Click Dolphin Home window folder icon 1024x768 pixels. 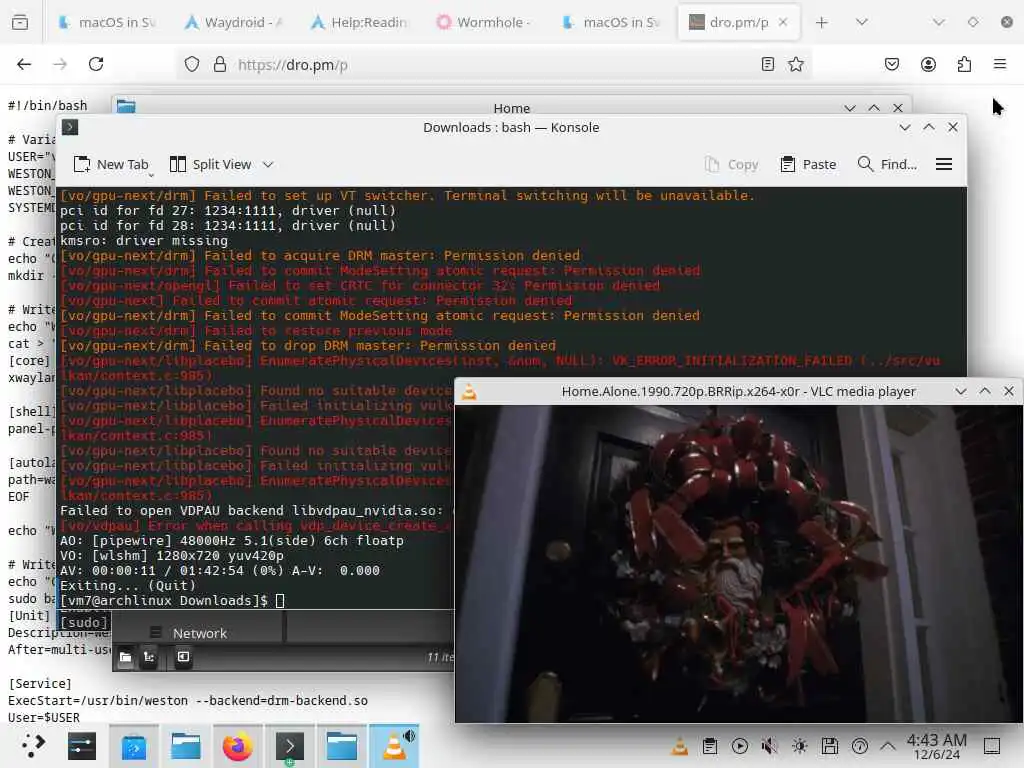126,107
